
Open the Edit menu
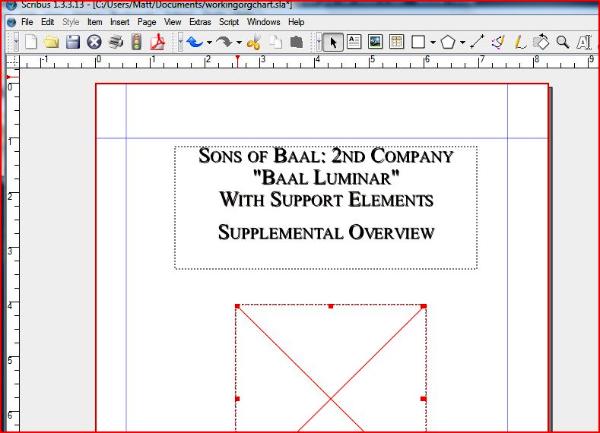pos(47,22)
